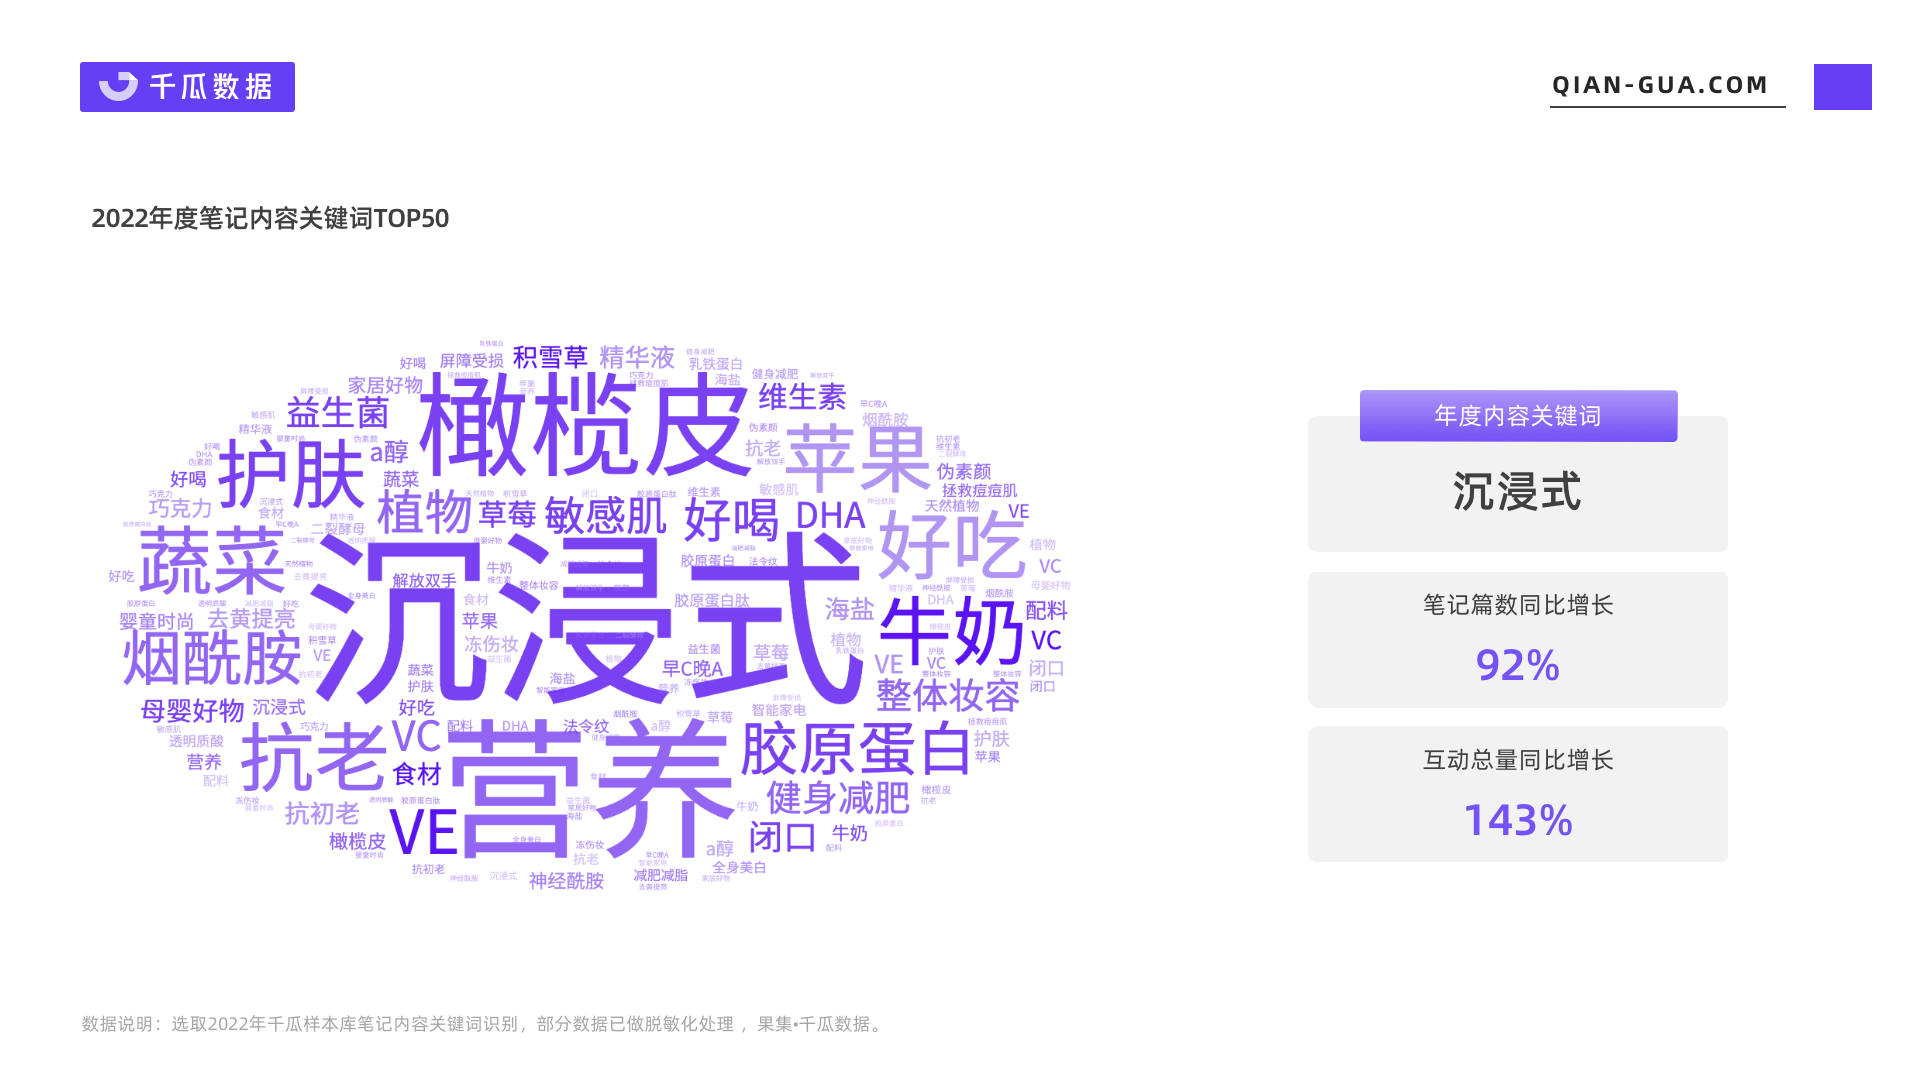
Task: Click the prominent 拯救痘痘肌 word
Action: click(x=979, y=491)
